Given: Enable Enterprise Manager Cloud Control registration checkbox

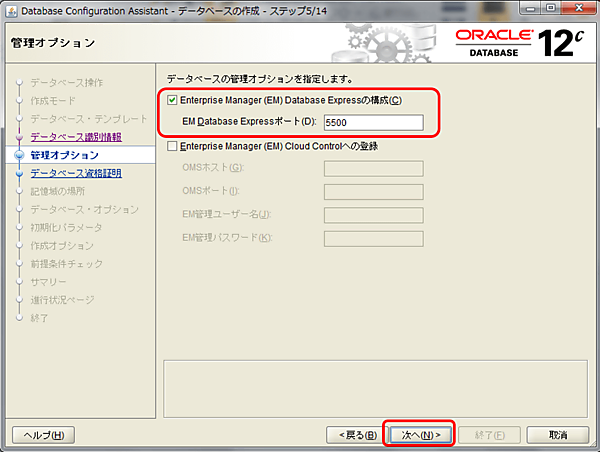Looking at the screenshot, I should click(172, 146).
